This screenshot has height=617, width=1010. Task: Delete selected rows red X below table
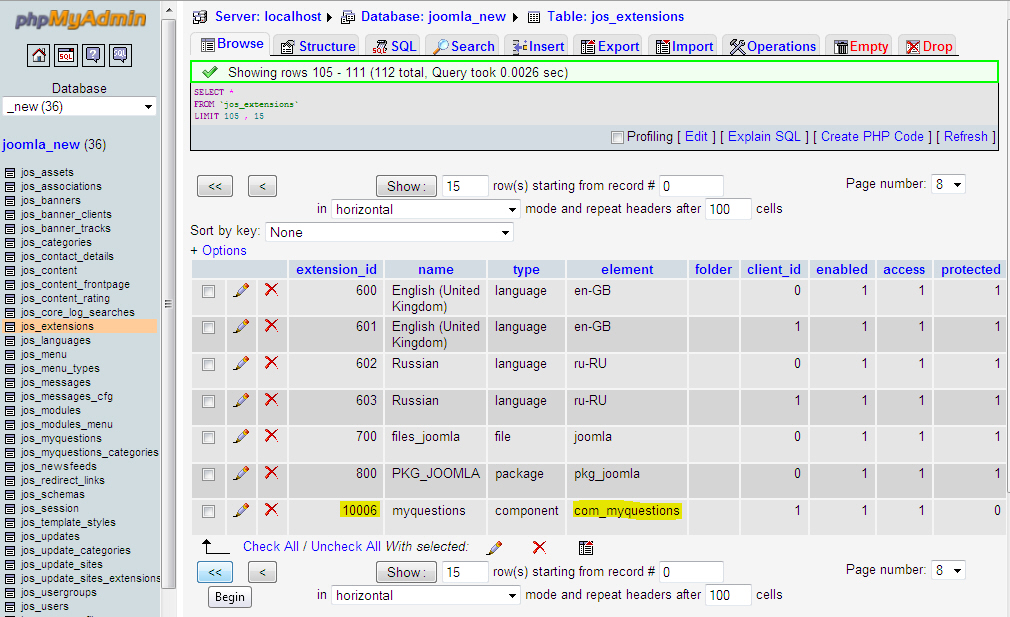tap(539, 547)
